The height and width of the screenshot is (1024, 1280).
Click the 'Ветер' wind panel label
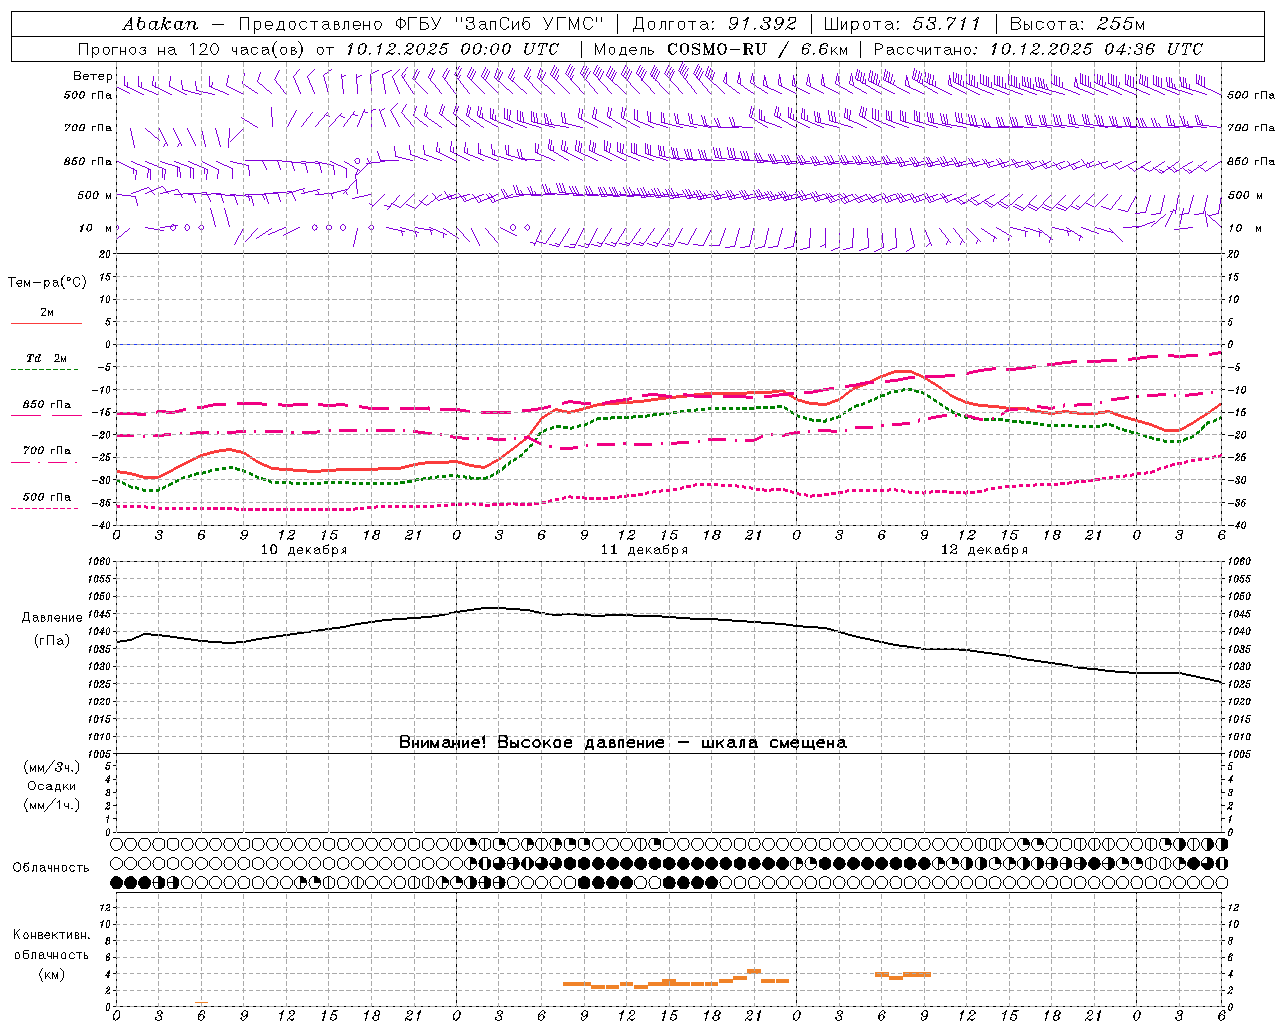pos(92,76)
